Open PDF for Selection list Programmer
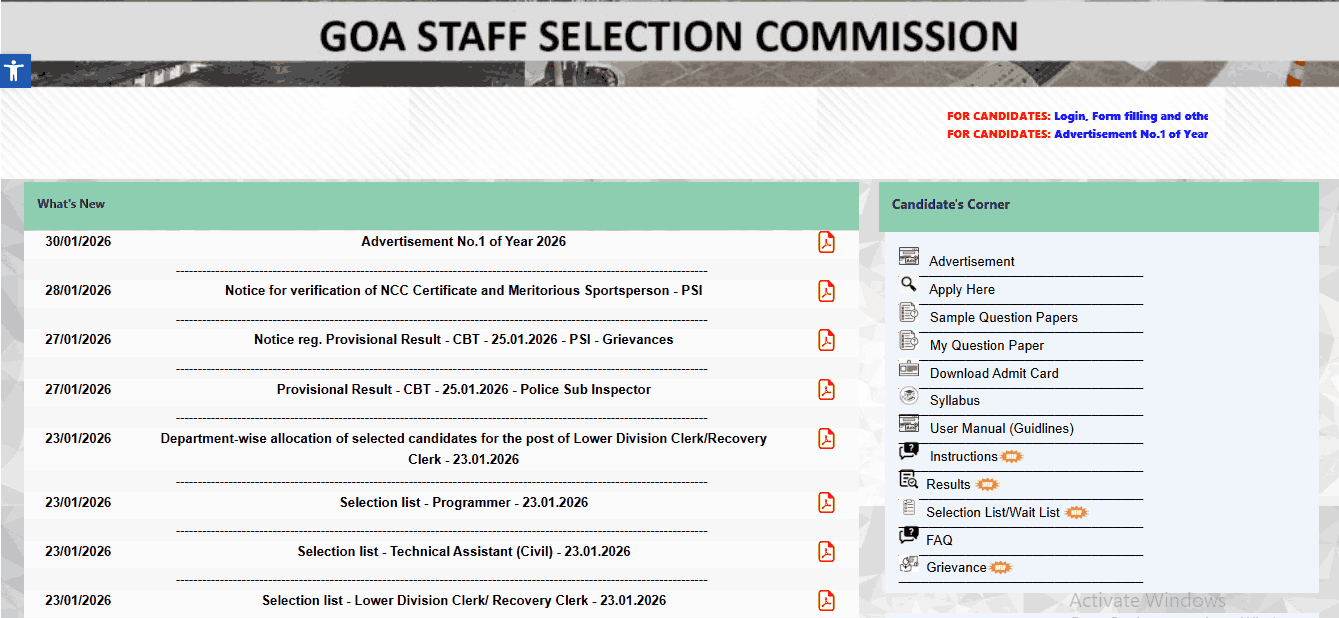The height and width of the screenshot is (618, 1339). [826, 502]
